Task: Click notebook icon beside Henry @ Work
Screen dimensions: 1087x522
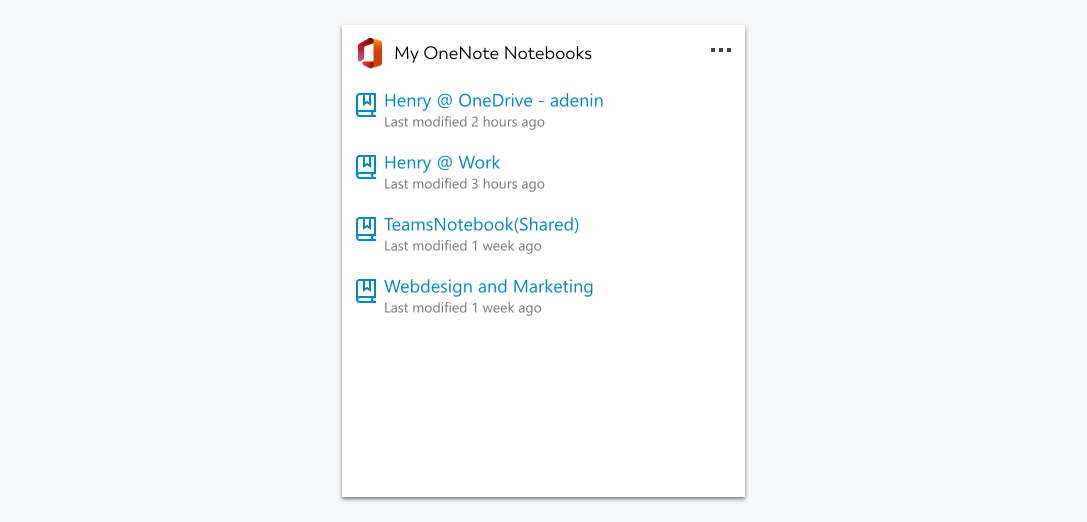Action: pos(366,167)
